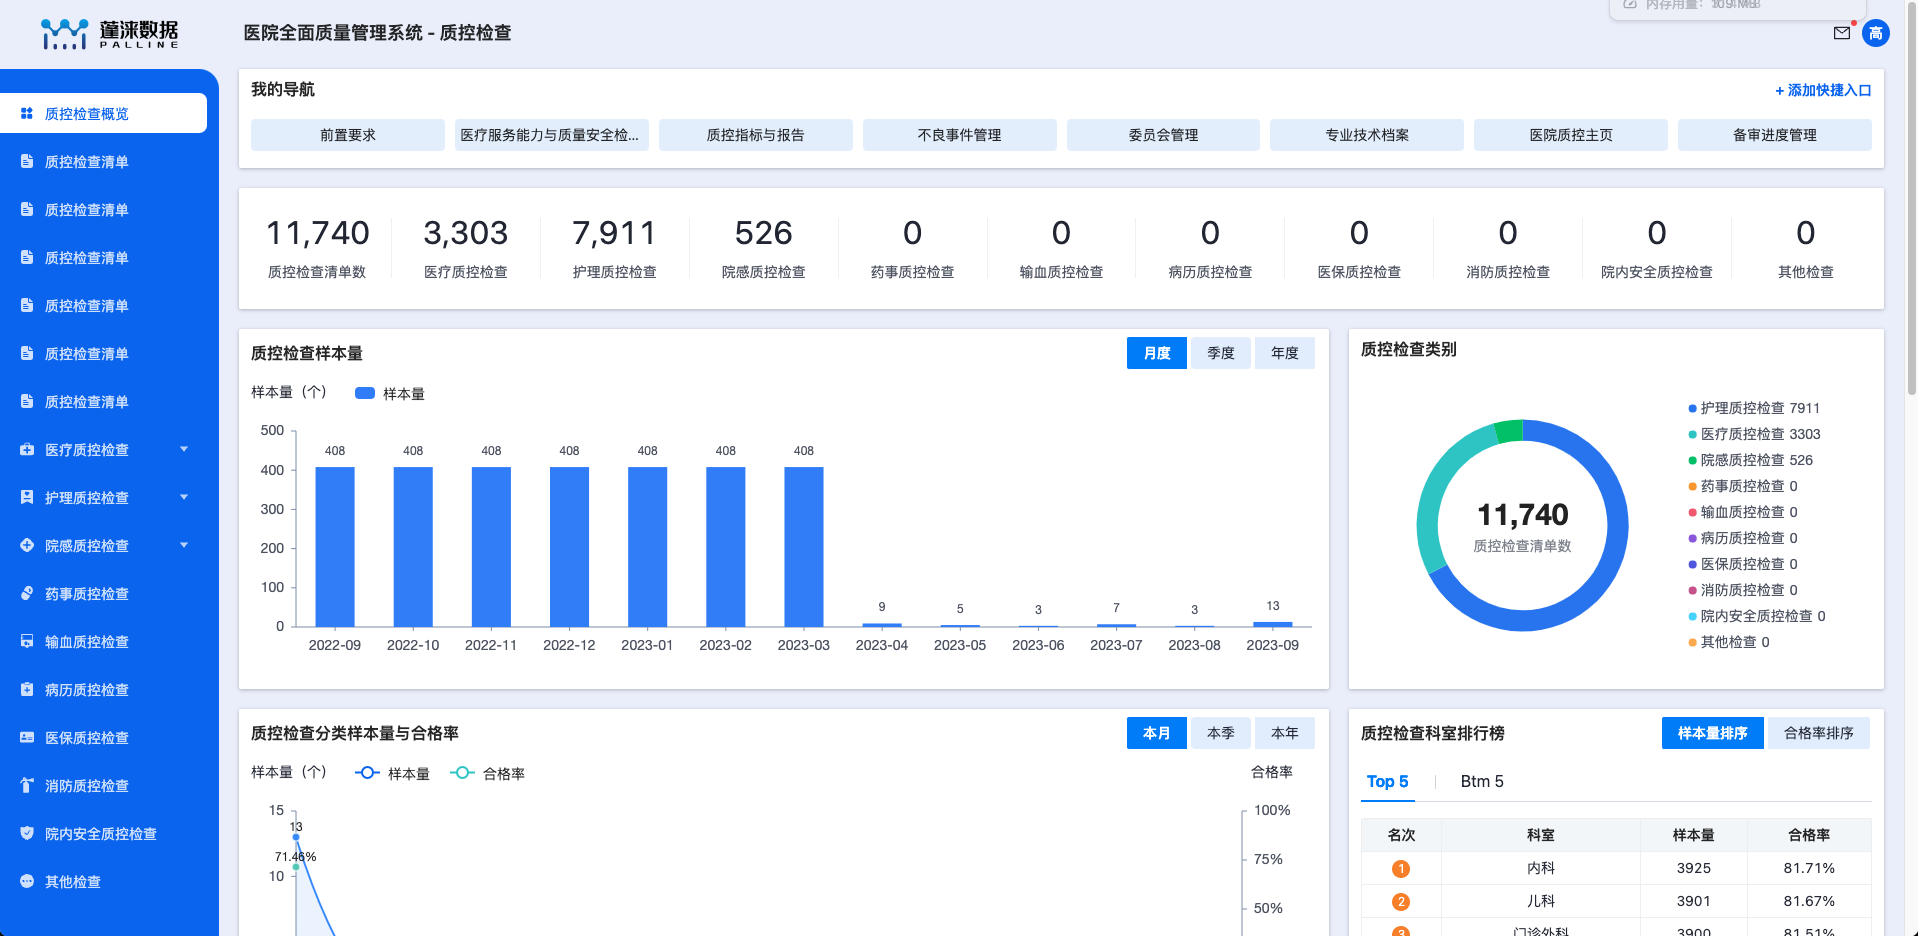Click the 病历质控检查 sidebar icon
Screen dimensions: 1918x936
point(27,689)
